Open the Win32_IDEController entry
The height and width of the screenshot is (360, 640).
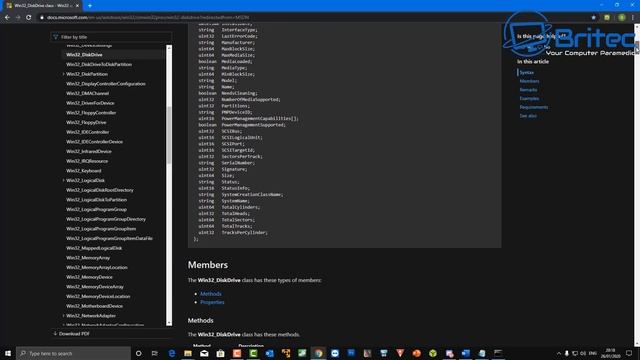click(87, 132)
